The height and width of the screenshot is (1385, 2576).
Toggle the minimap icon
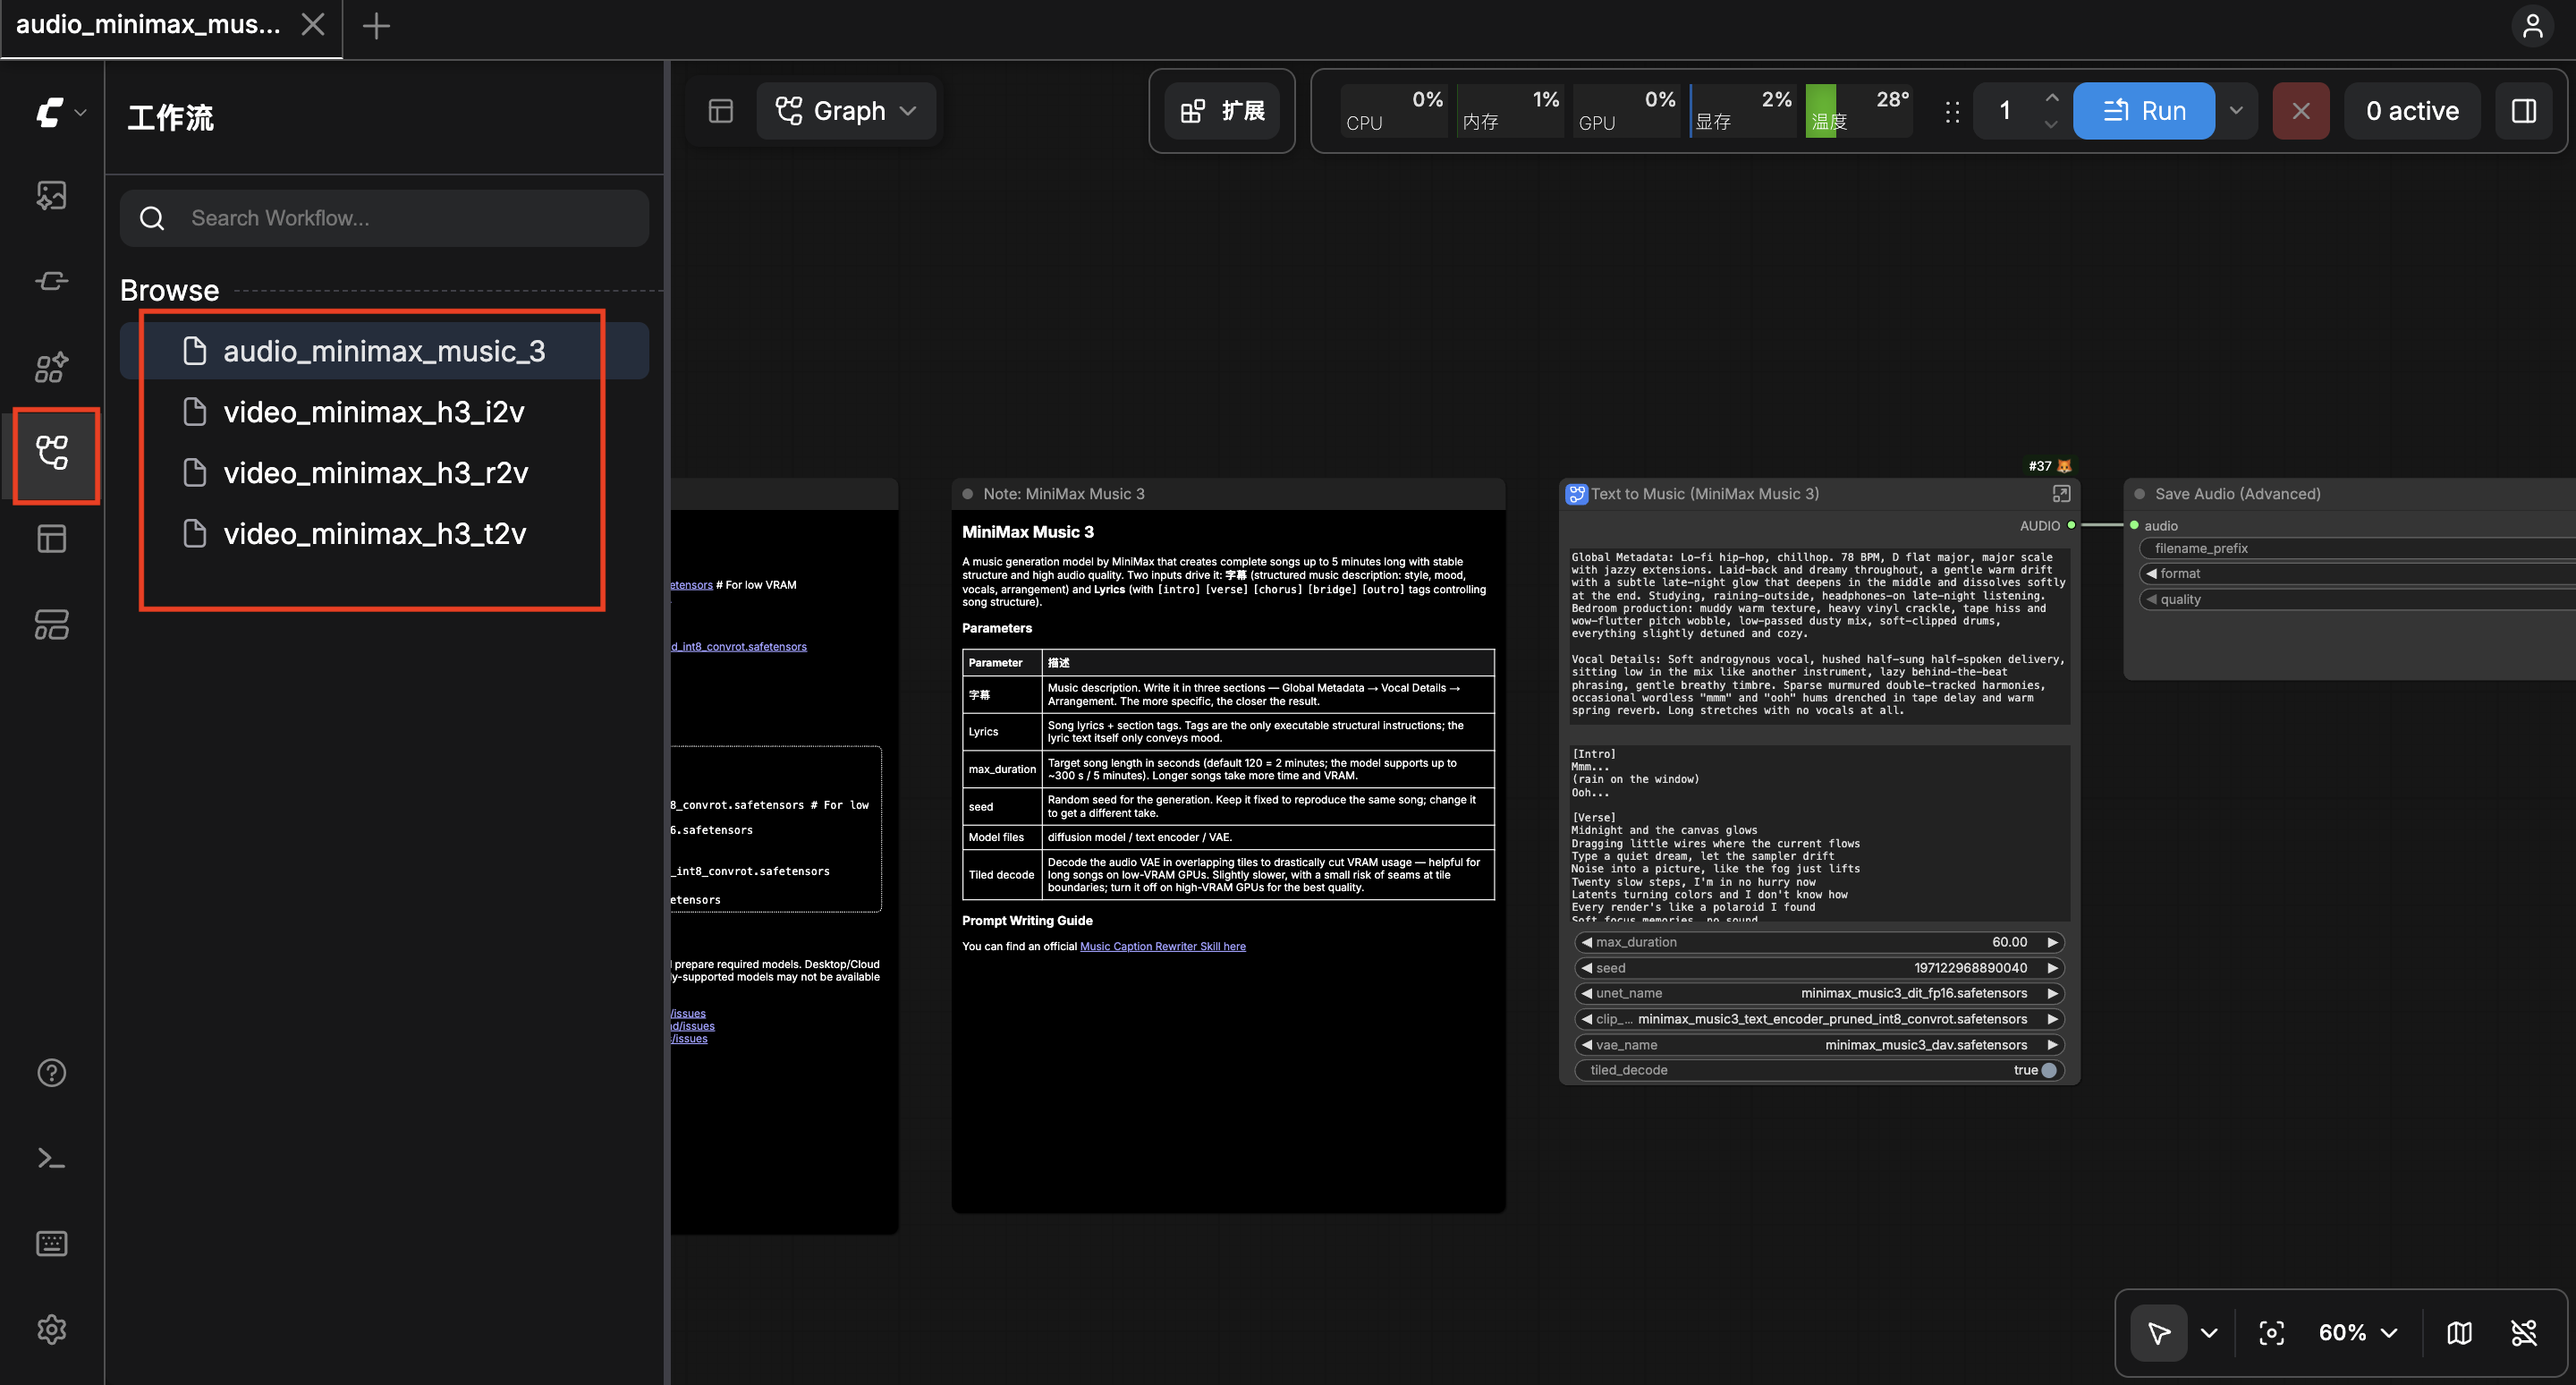2459,1332
